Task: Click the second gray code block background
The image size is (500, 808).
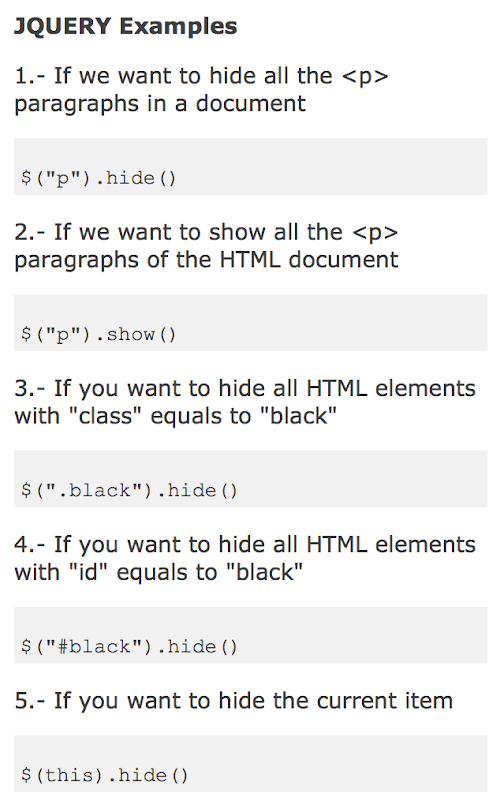Action: pos(251,323)
